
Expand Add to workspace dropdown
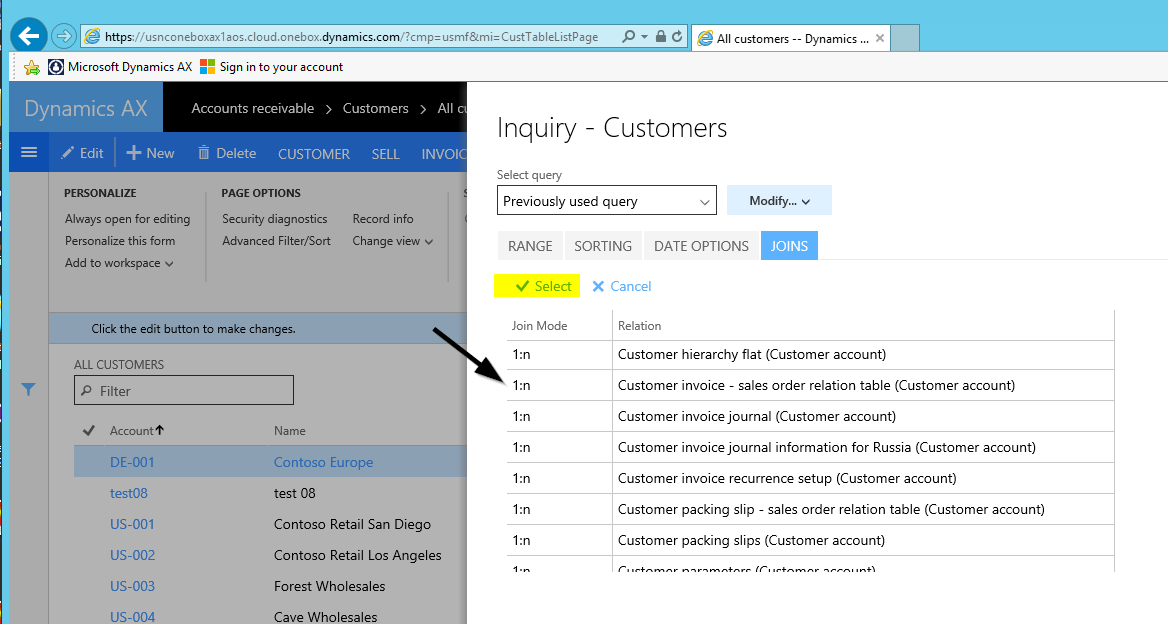point(119,263)
